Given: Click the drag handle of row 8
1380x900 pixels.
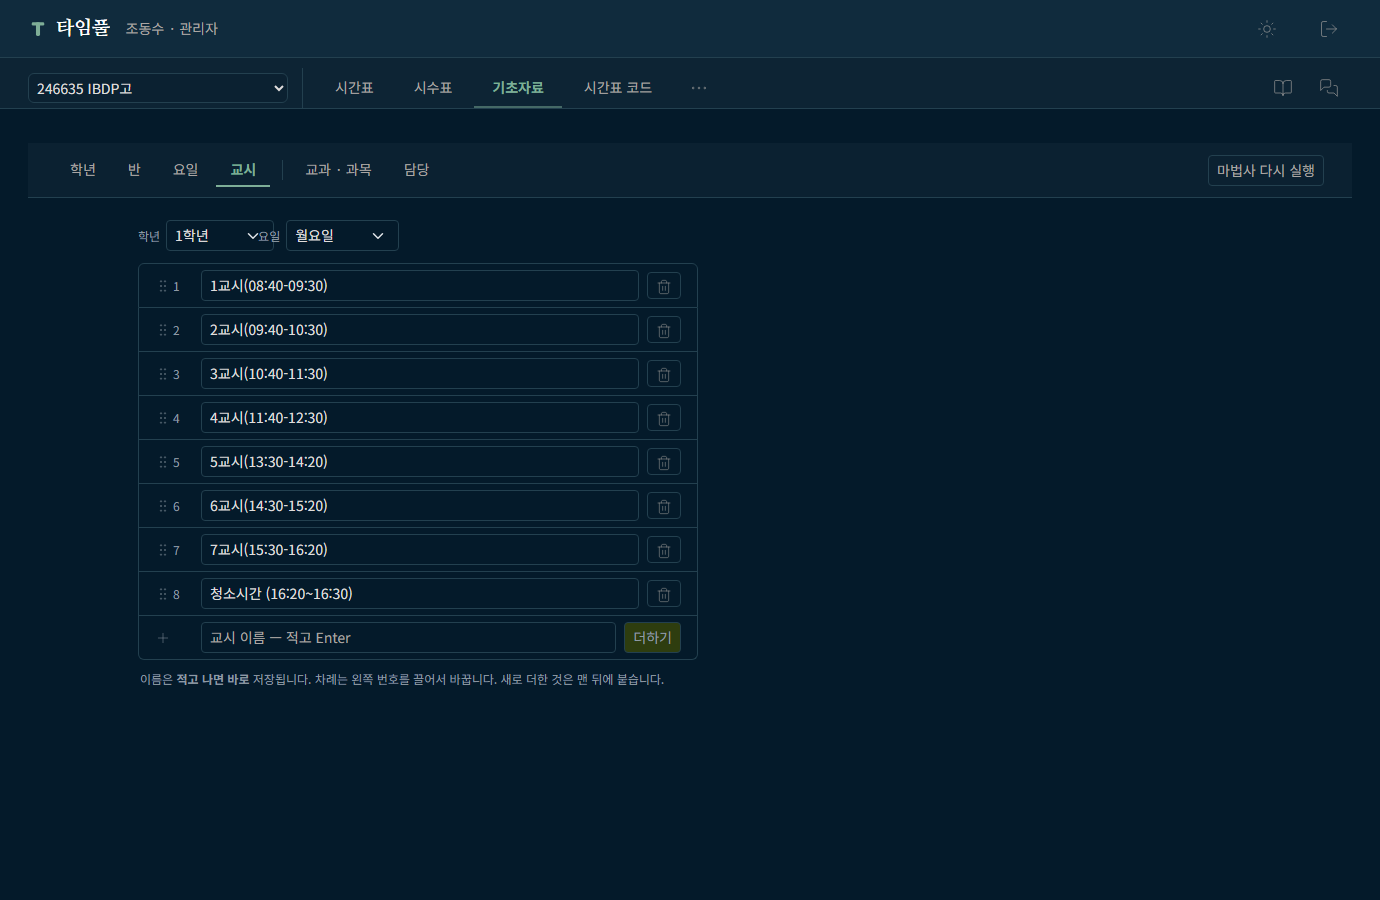Looking at the screenshot, I should tap(163, 594).
